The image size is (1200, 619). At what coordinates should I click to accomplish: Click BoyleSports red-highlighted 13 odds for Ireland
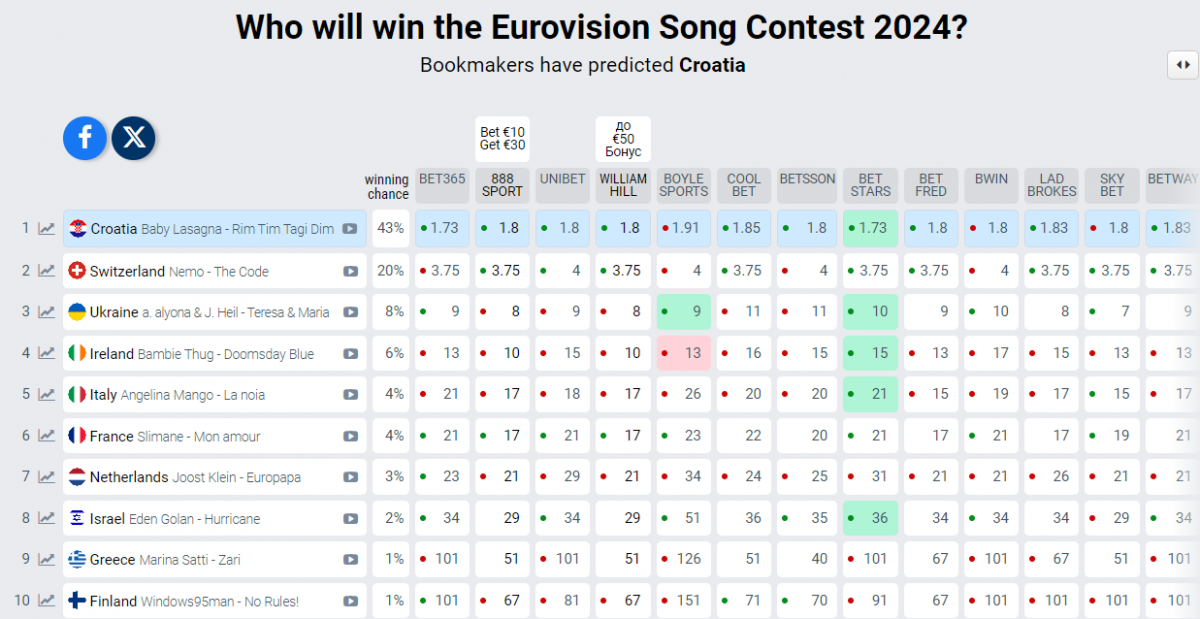684,353
